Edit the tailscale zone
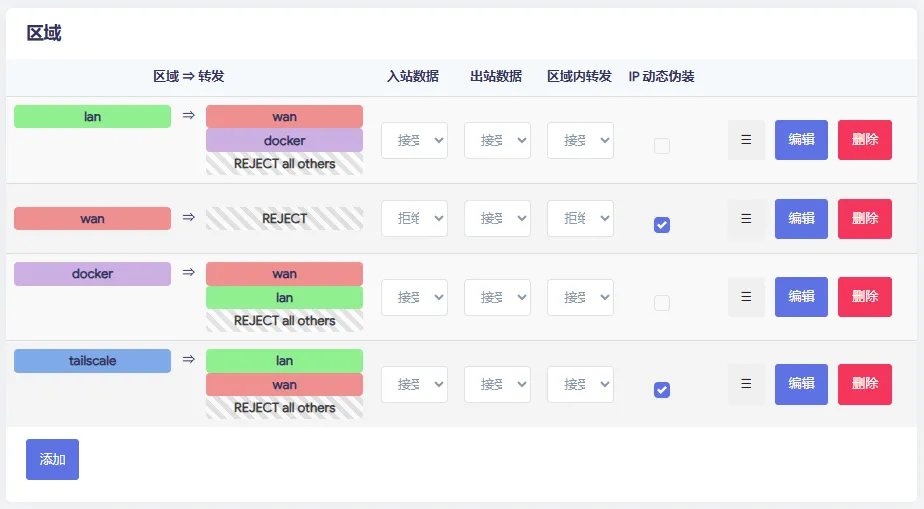 point(801,384)
